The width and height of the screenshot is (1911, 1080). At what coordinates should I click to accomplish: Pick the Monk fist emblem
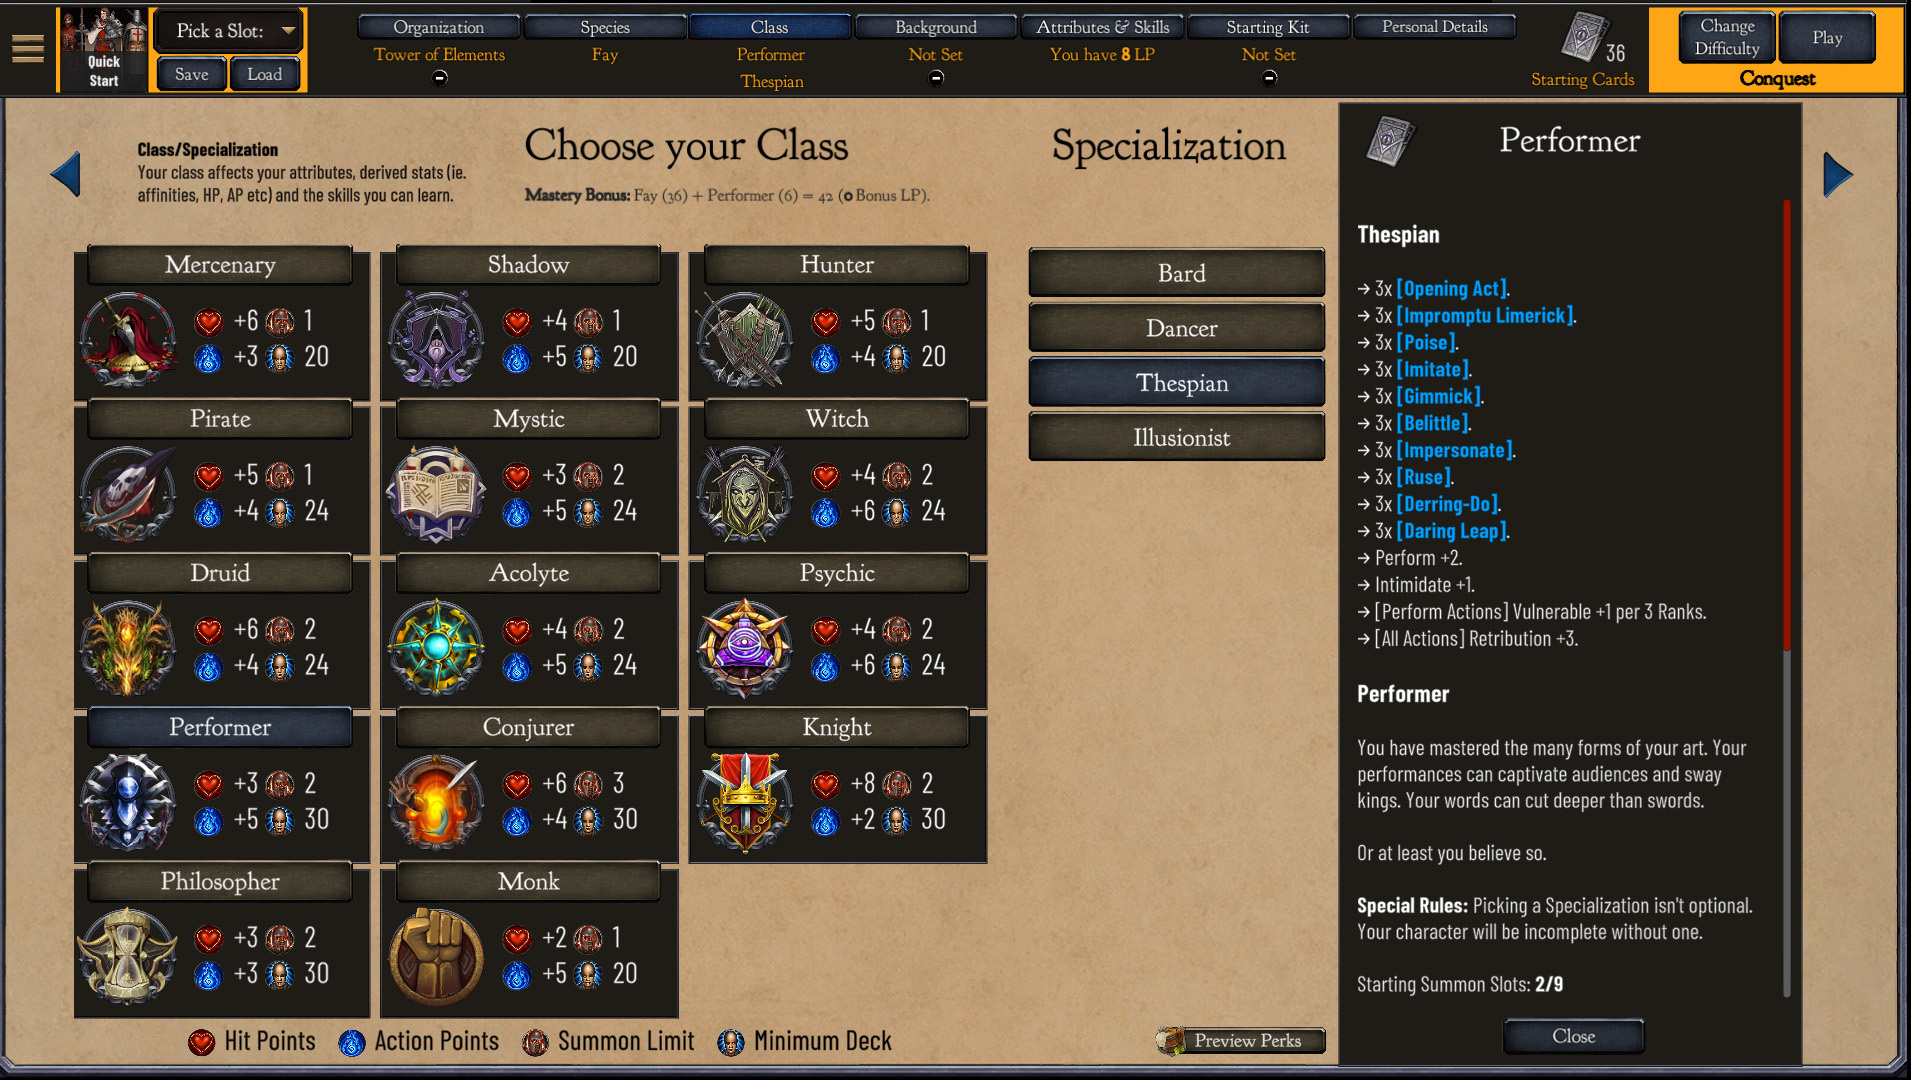click(436, 956)
